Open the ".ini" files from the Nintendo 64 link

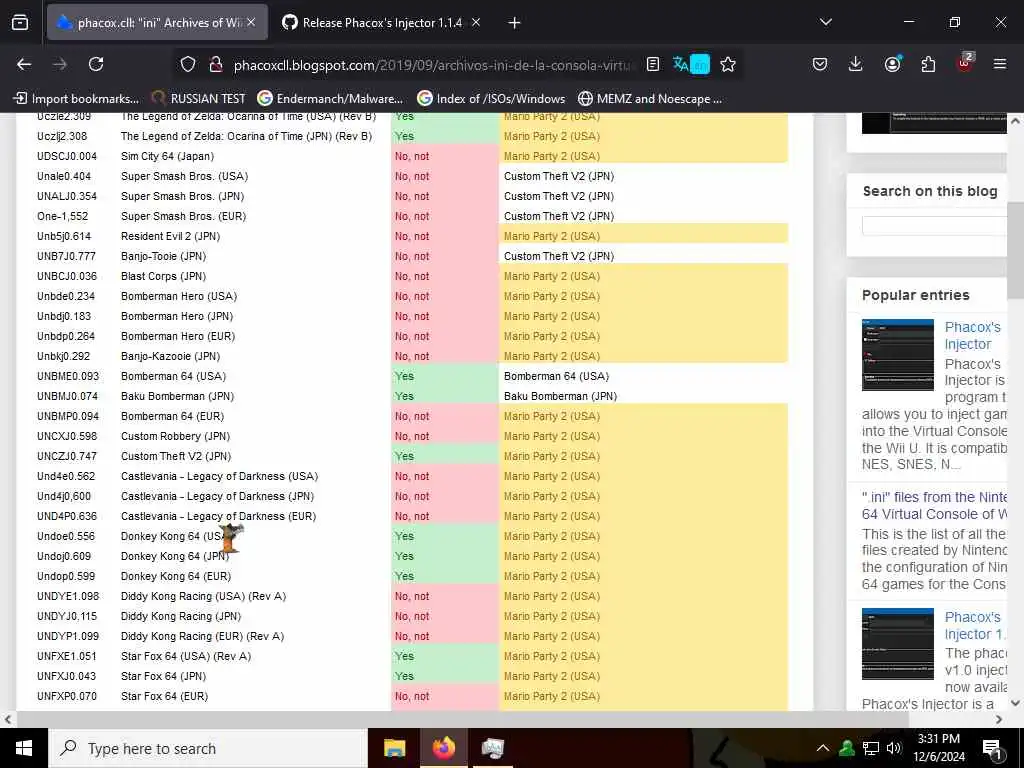[x=934, y=505]
